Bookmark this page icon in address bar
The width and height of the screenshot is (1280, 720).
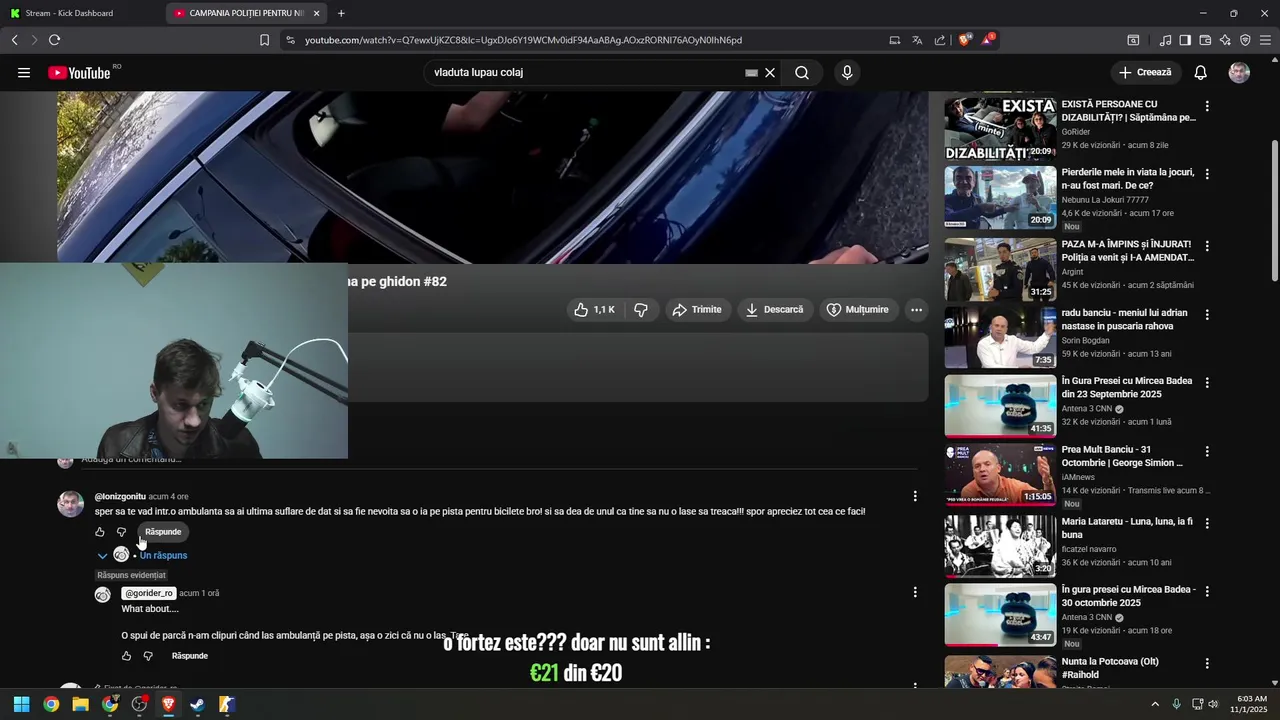(264, 40)
